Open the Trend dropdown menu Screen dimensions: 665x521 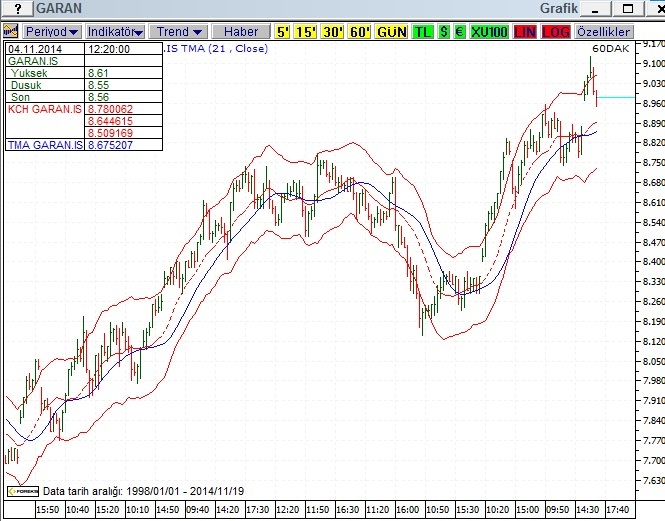pos(179,32)
